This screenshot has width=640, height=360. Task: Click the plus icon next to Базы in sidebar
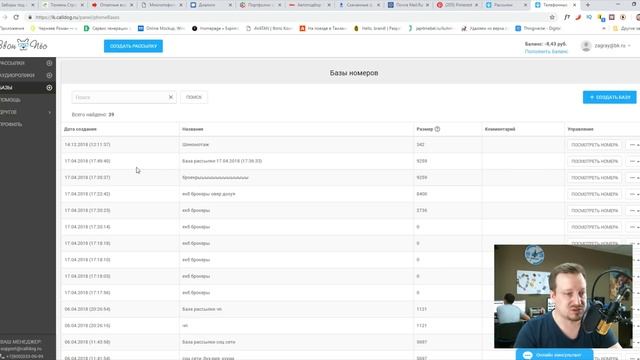tap(49, 88)
